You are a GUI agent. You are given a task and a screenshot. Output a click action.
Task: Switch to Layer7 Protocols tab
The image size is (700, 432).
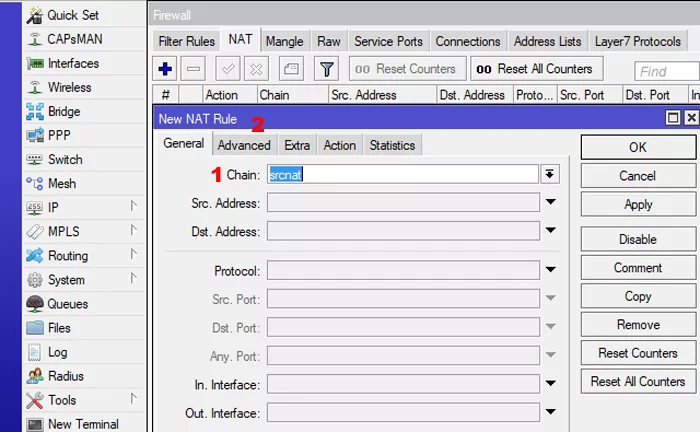click(638, 42)
